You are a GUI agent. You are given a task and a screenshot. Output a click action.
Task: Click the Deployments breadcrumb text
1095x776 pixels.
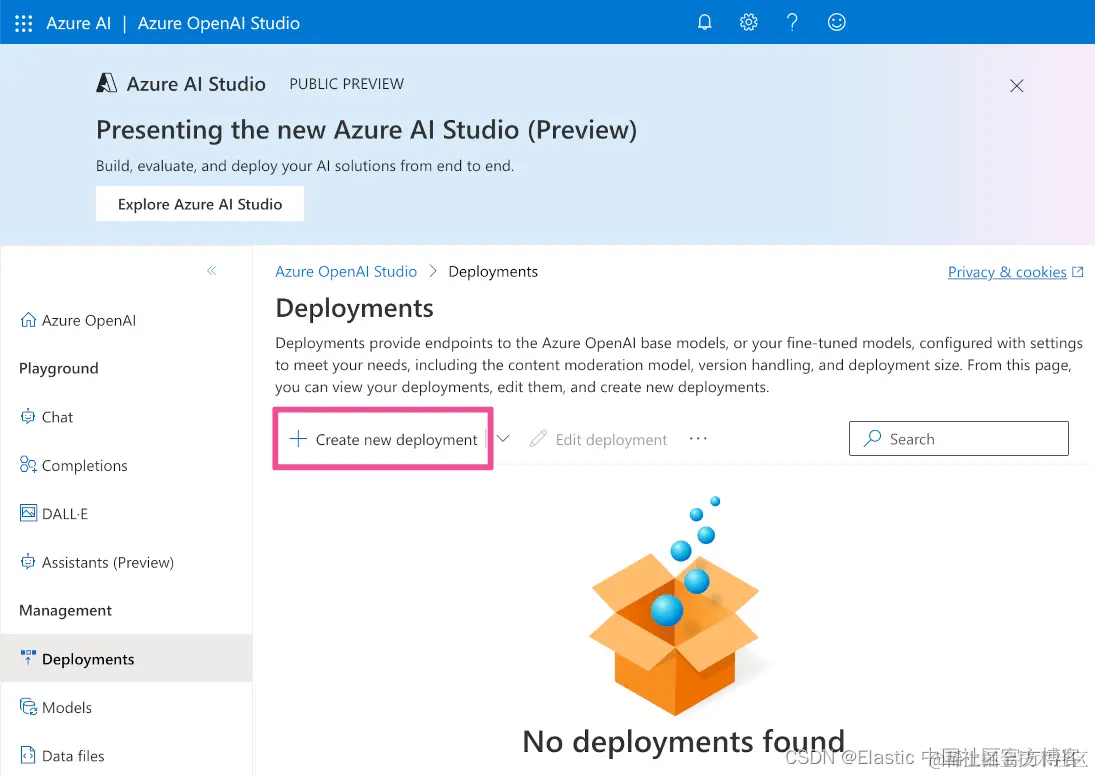tap(493, 271)
